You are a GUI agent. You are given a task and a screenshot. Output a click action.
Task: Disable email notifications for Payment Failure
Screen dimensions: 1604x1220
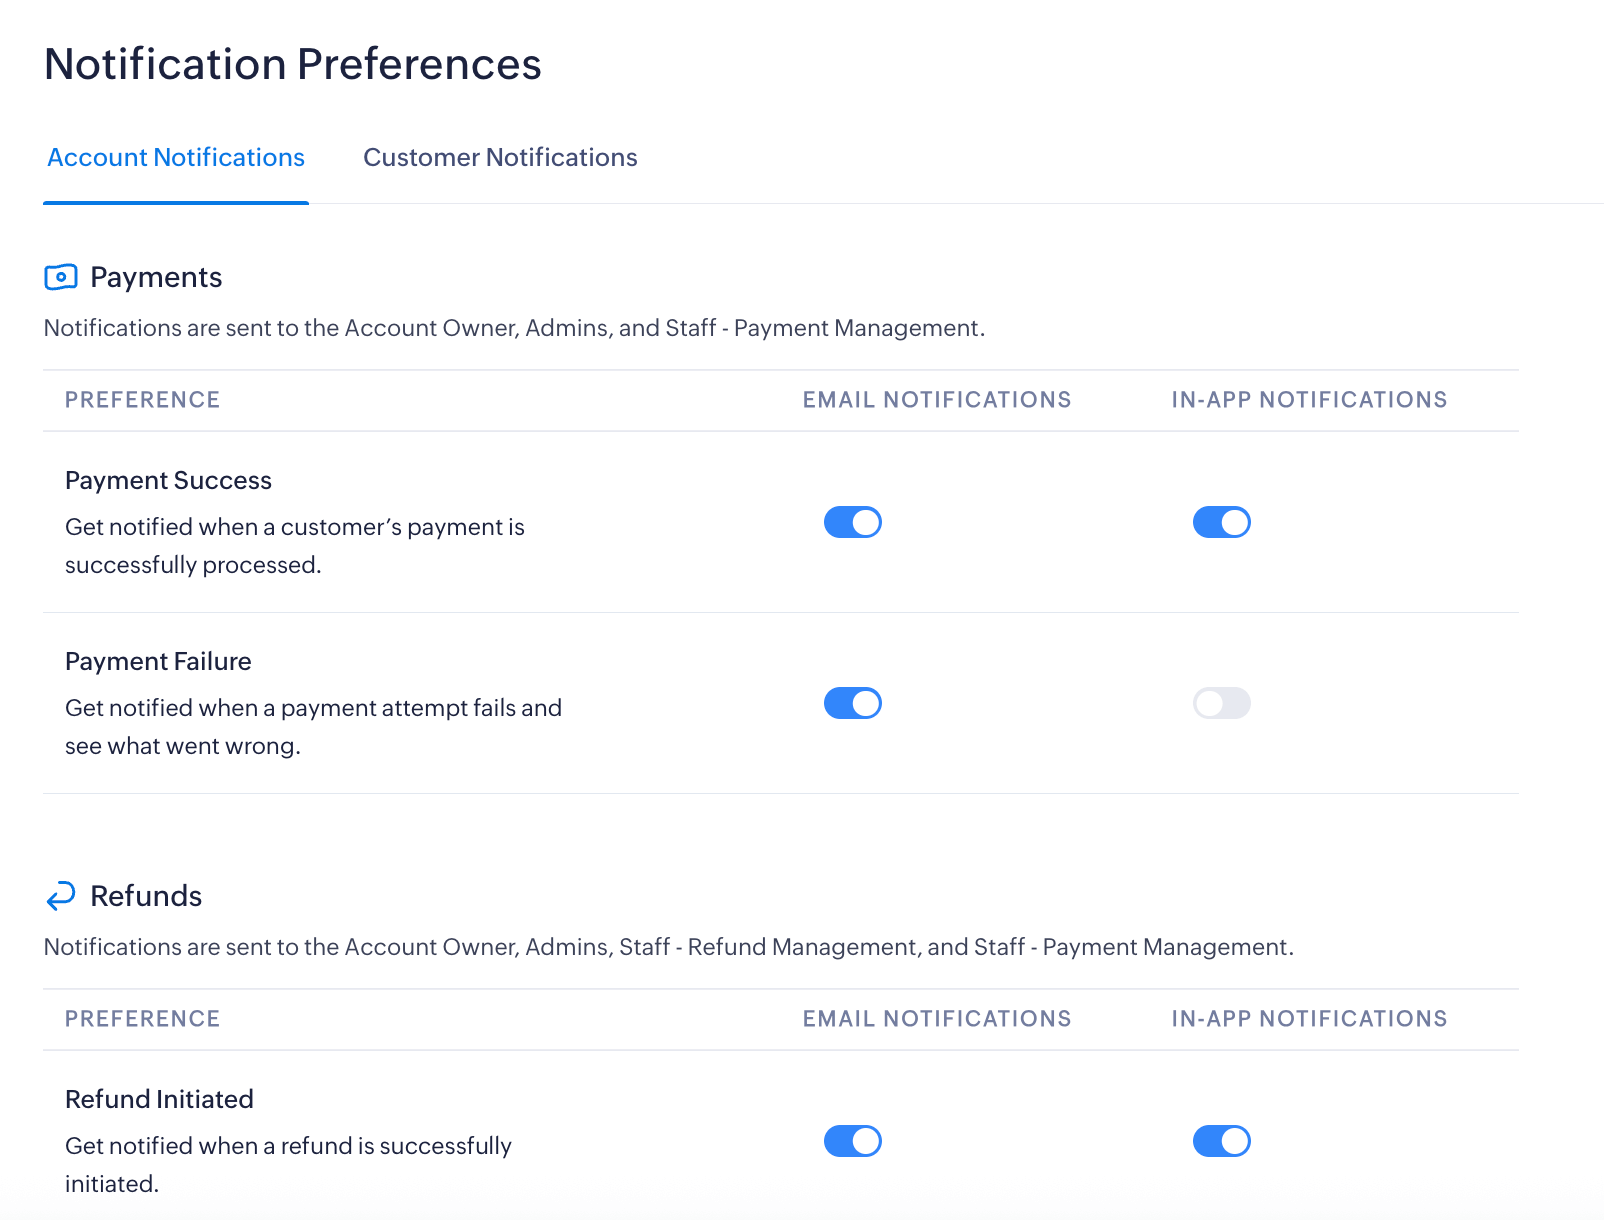(x=852, y=703)
